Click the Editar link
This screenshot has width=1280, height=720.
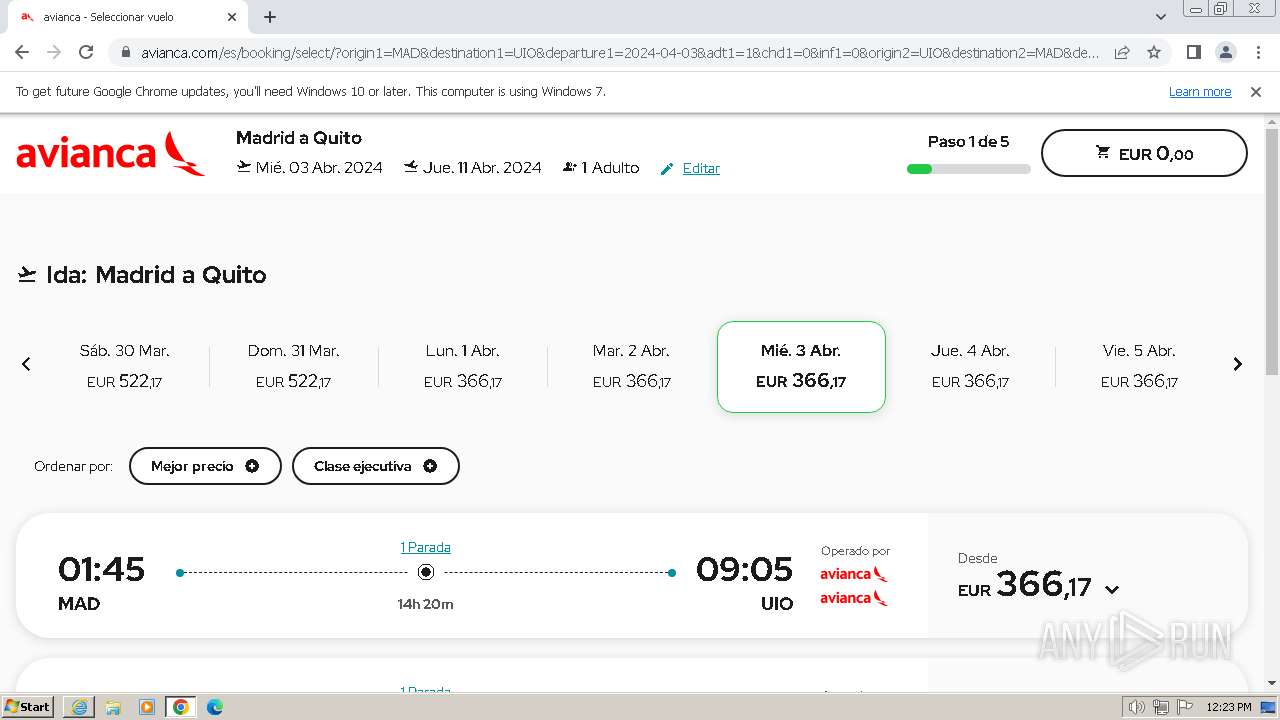701,168
